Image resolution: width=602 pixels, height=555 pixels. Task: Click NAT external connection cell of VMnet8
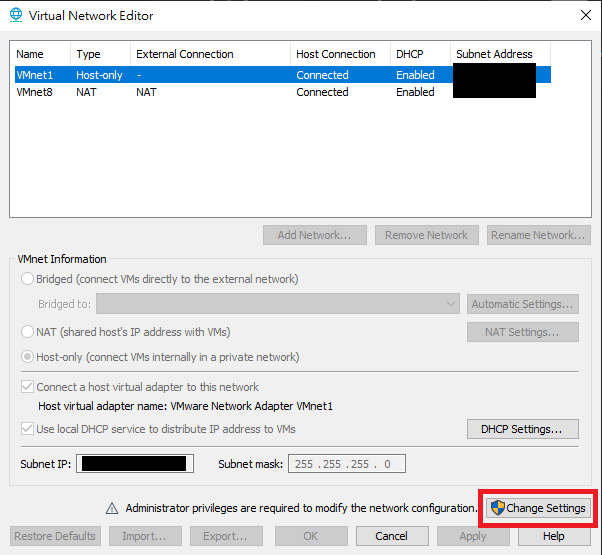point(146,92)
